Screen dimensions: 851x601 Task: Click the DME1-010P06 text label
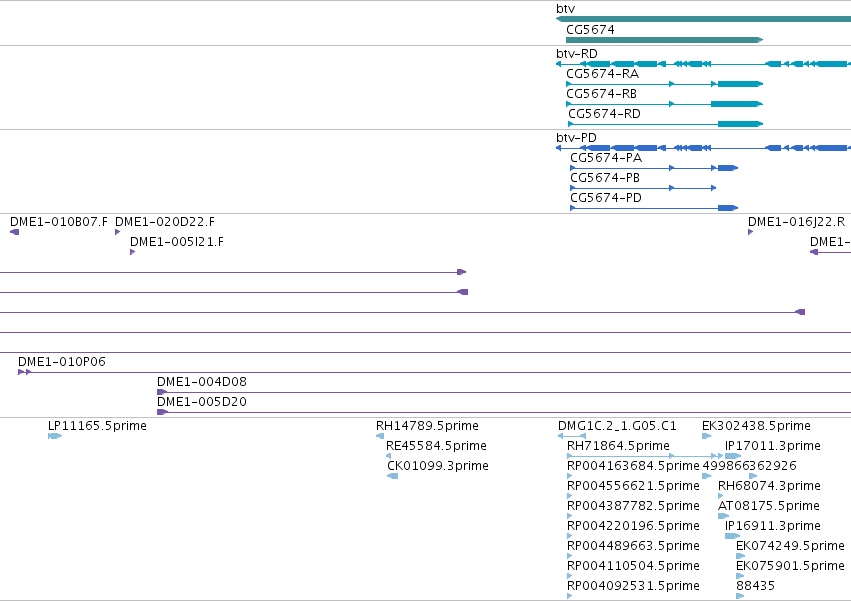pos(62,363)
